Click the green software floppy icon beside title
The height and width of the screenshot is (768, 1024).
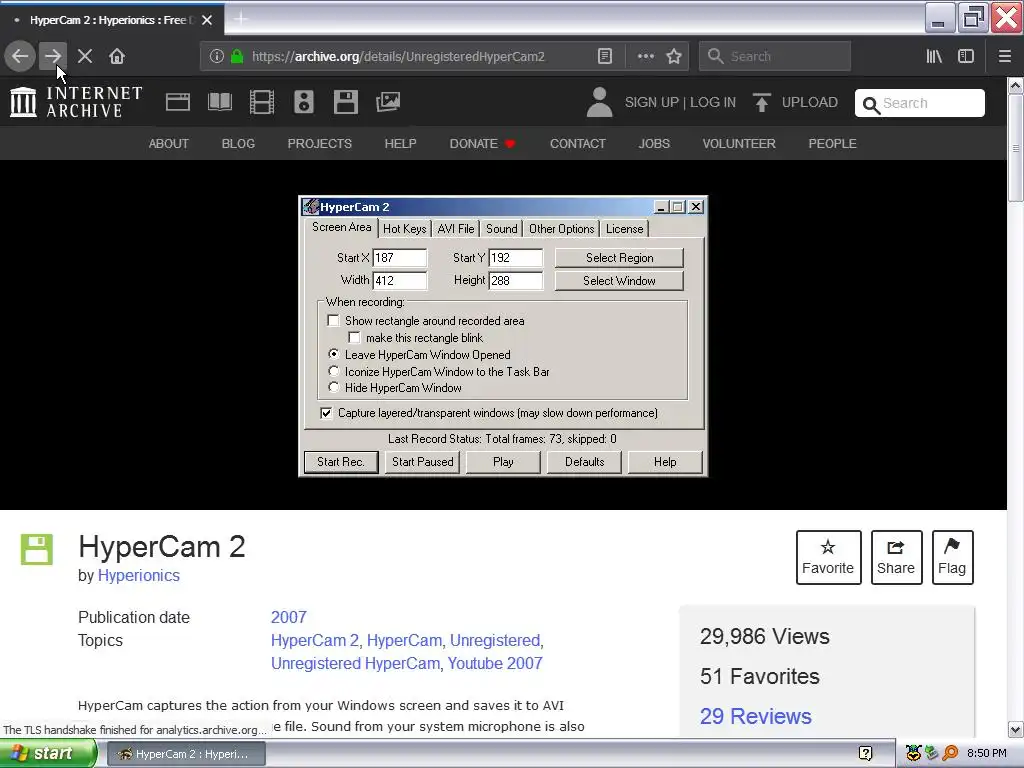pos(37,549)
